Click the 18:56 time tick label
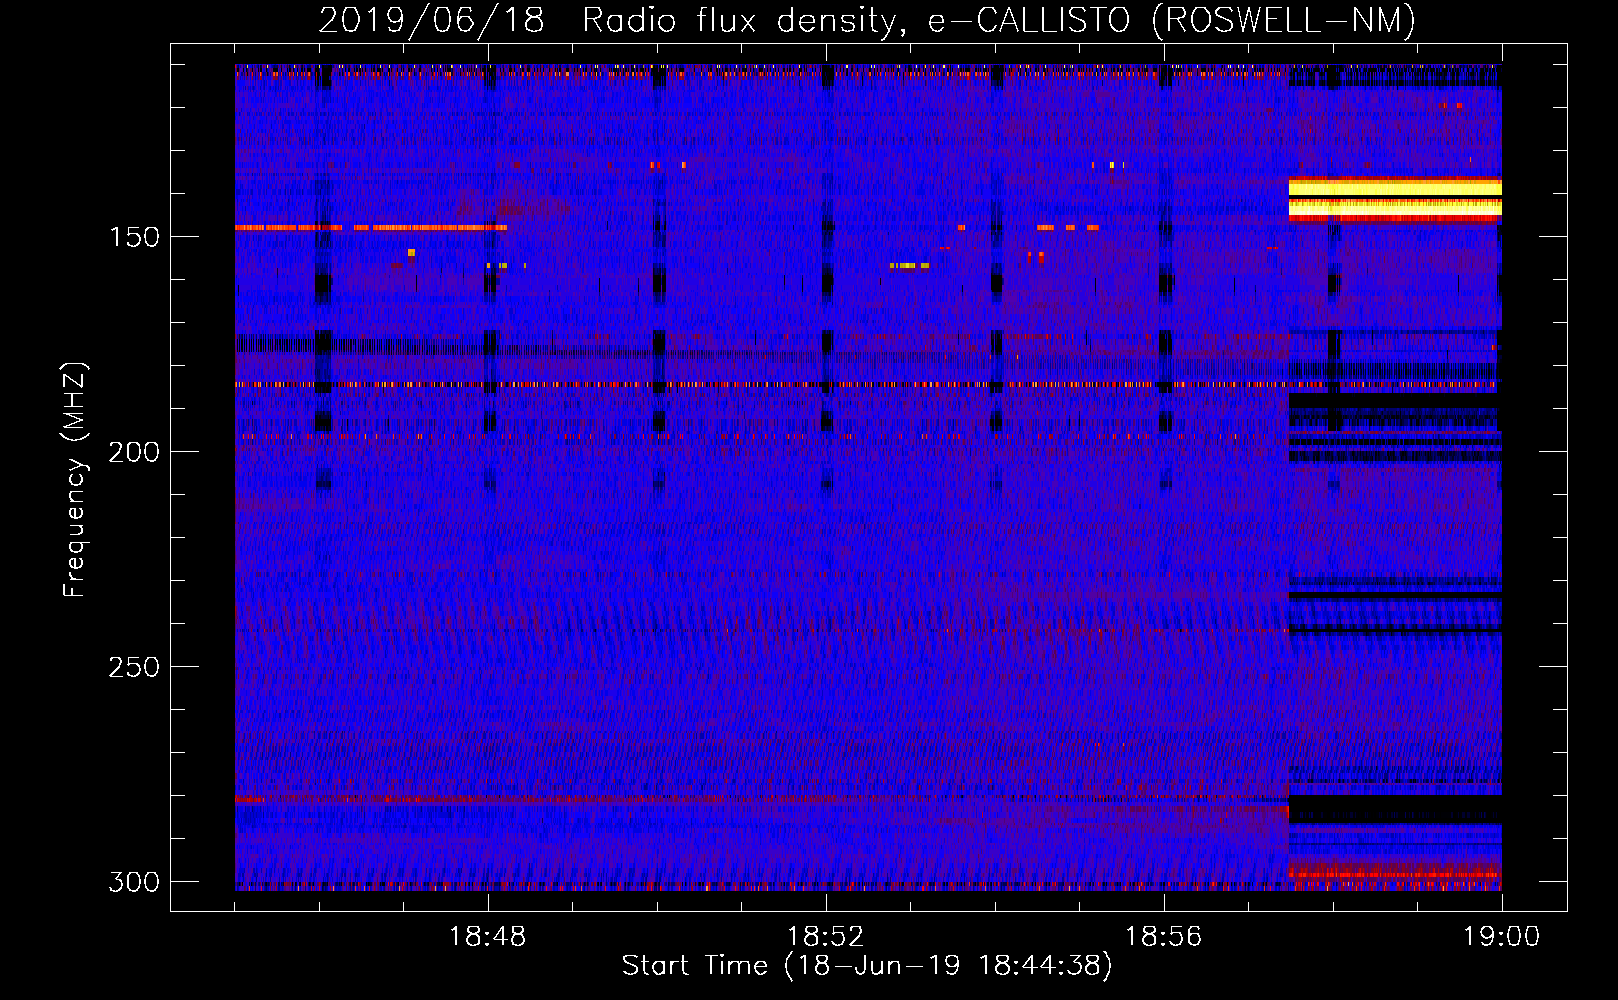The width and height of the screenshot is (1618, 1000). point(1163,937)
